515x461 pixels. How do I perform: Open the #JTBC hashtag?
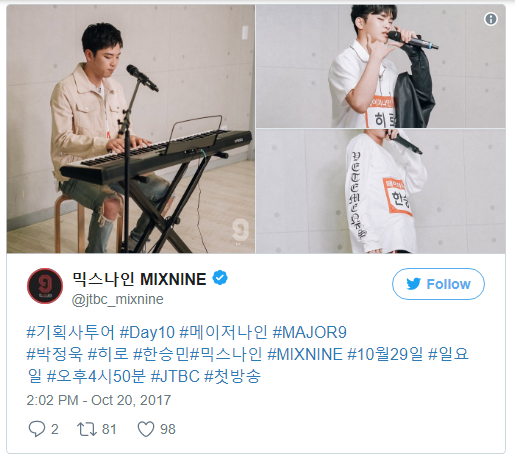tap(175, 376)
